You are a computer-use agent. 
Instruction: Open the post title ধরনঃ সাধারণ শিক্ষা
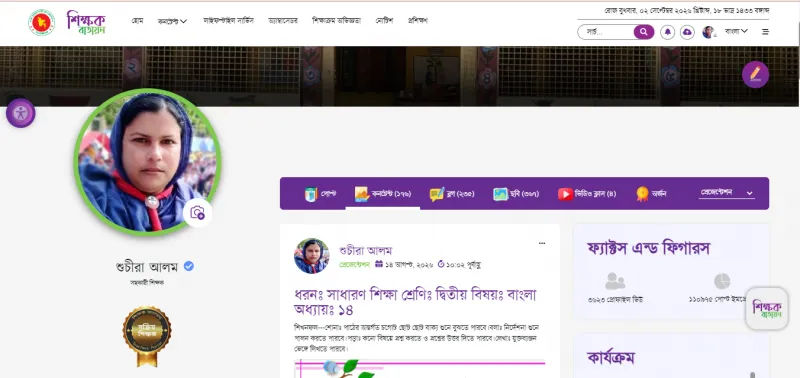pyautogui.click(x=415, y=302)
